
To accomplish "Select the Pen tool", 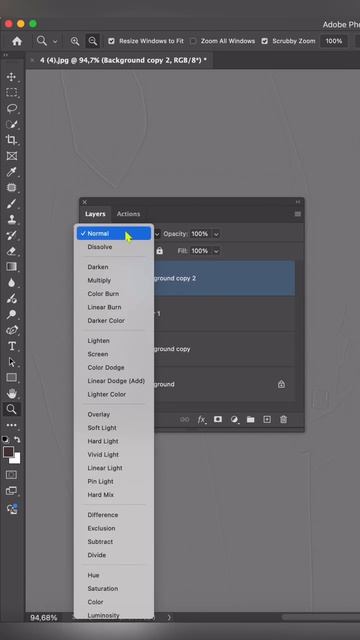I will 11,330.
